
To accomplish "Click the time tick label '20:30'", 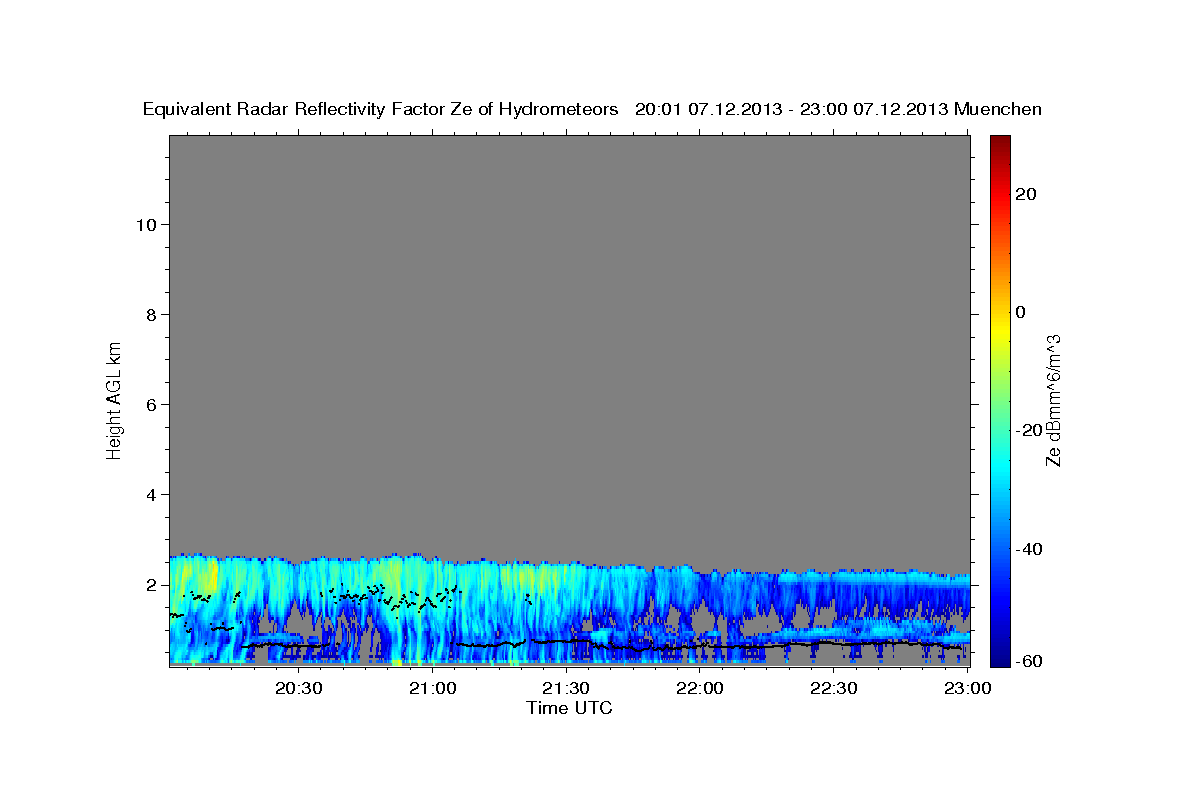I will pyautogui.click(x=299, y=688).
